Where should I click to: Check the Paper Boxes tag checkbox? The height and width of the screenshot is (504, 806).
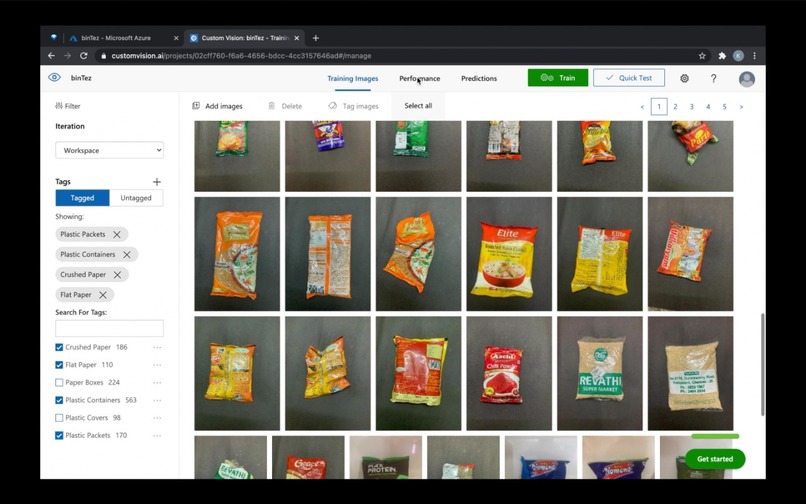59,383
